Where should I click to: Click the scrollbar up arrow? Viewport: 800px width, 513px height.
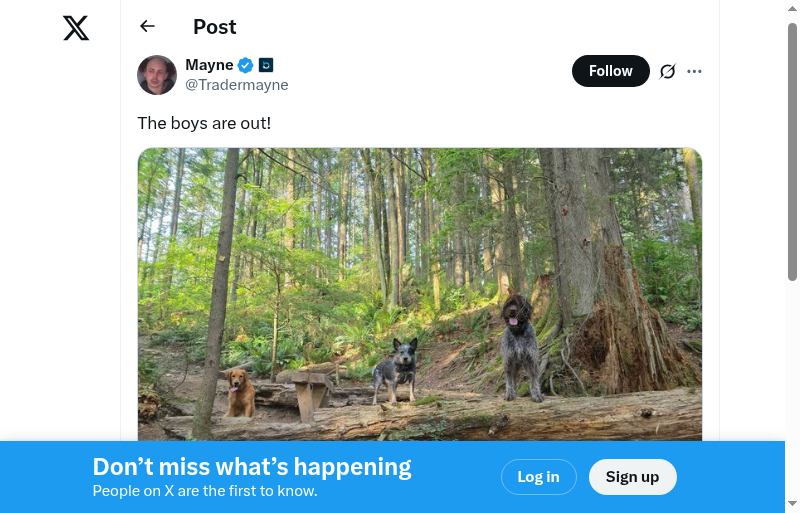tap(792, 9)
